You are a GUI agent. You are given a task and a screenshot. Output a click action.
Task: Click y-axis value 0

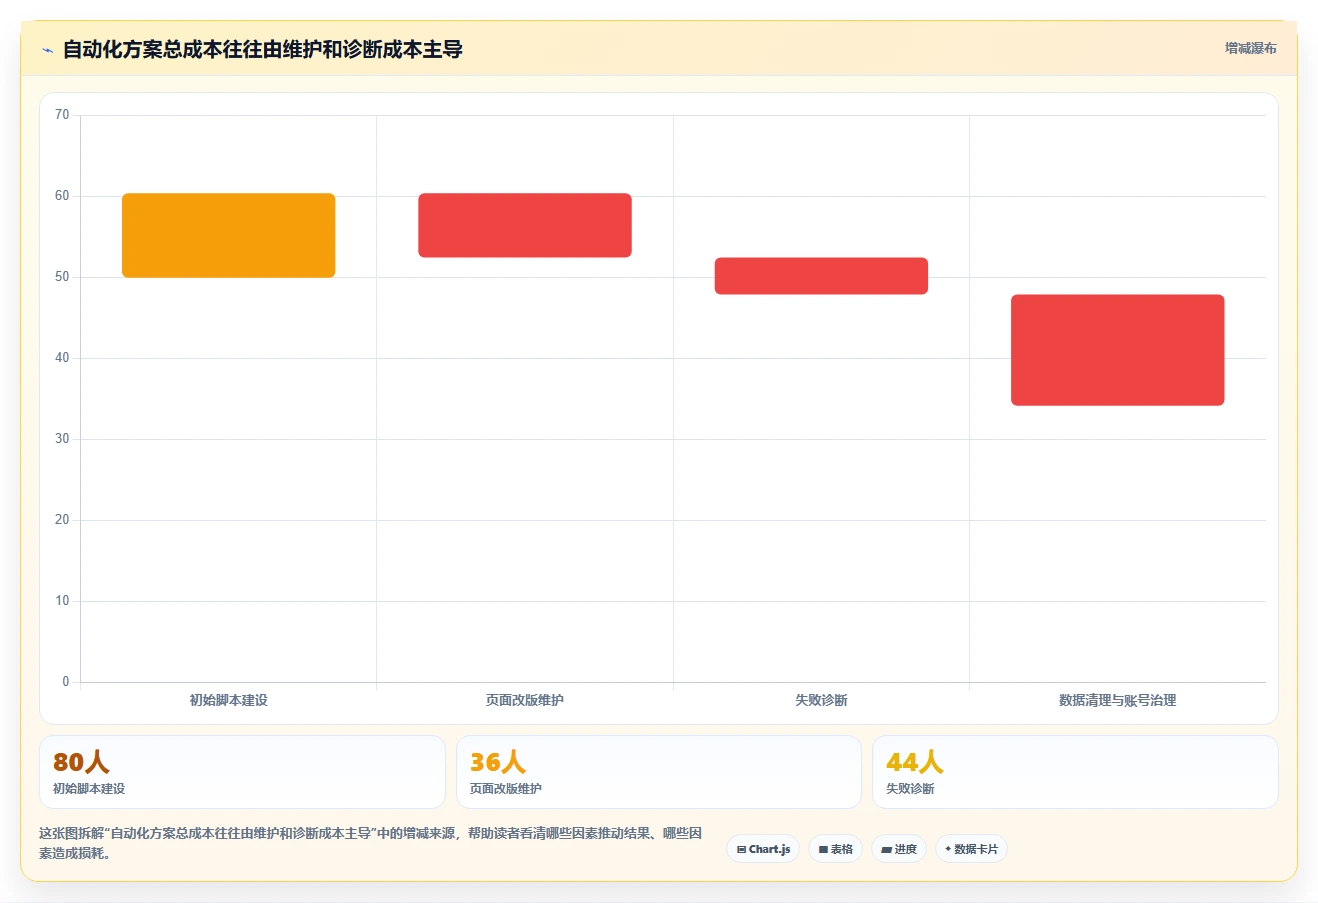[x=66, y=682]
